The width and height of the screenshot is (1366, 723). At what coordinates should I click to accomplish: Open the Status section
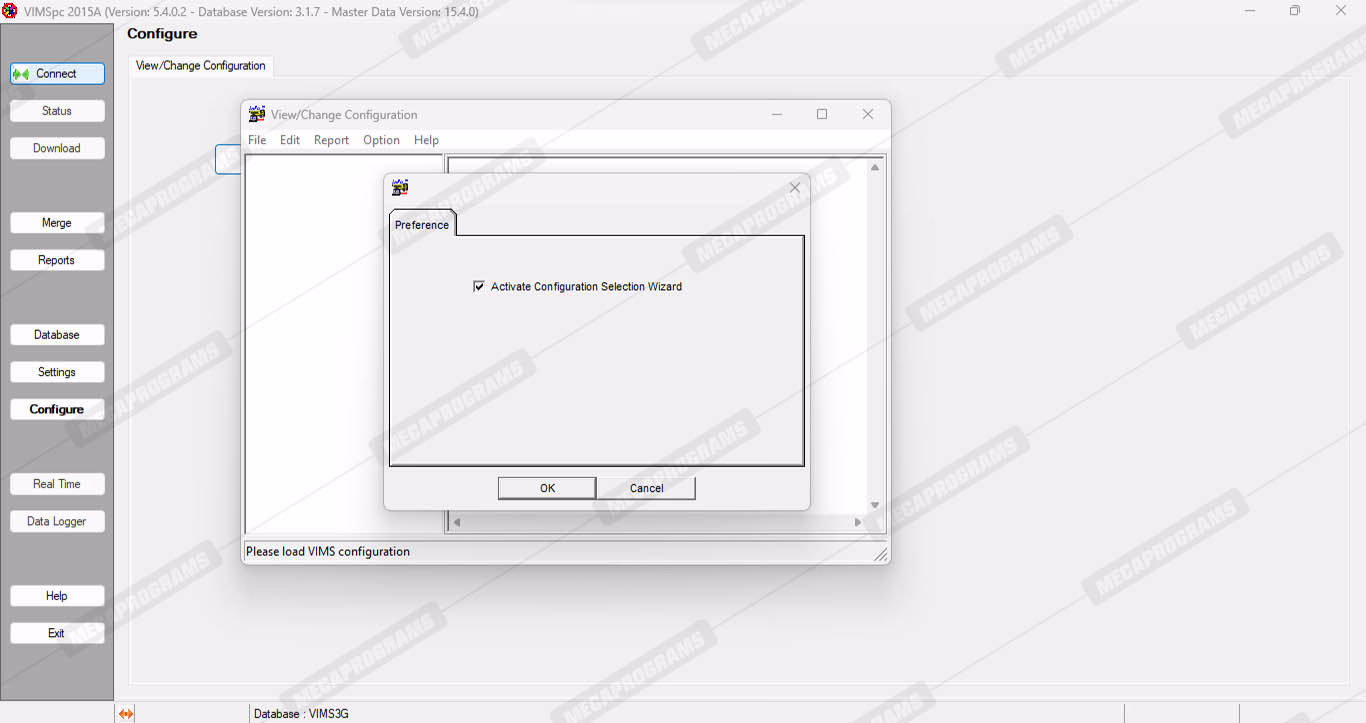pos(57,111)
